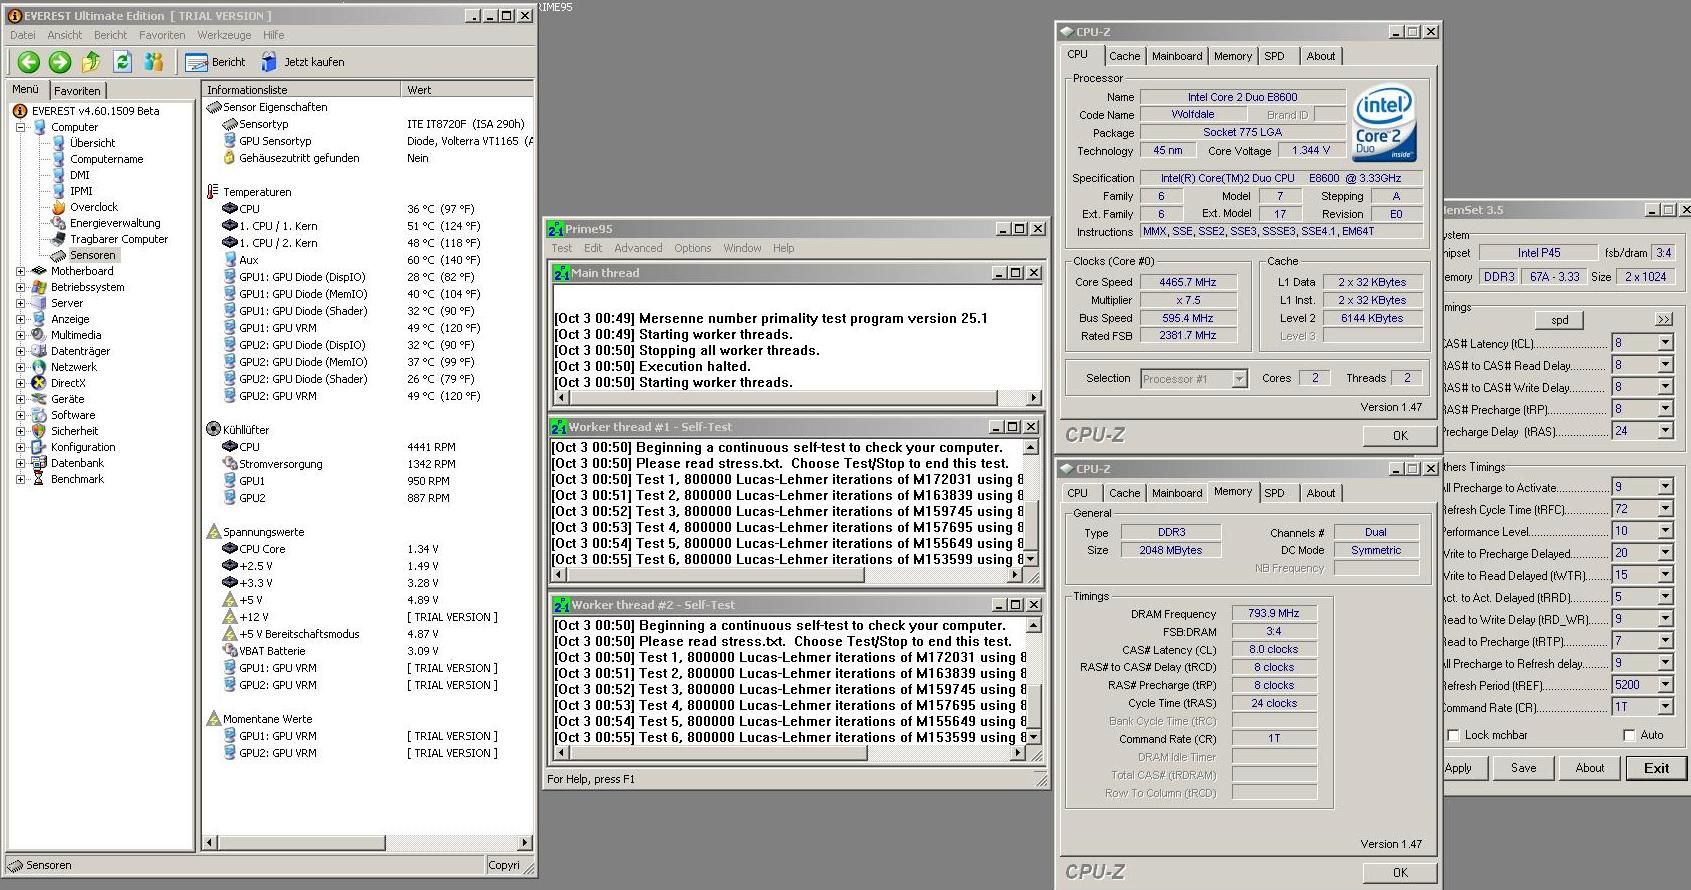Click Worker thread #1 vertical scrollbar down arrow
This screenshot has height=890, width=1691.
[x=1031, y=558]
